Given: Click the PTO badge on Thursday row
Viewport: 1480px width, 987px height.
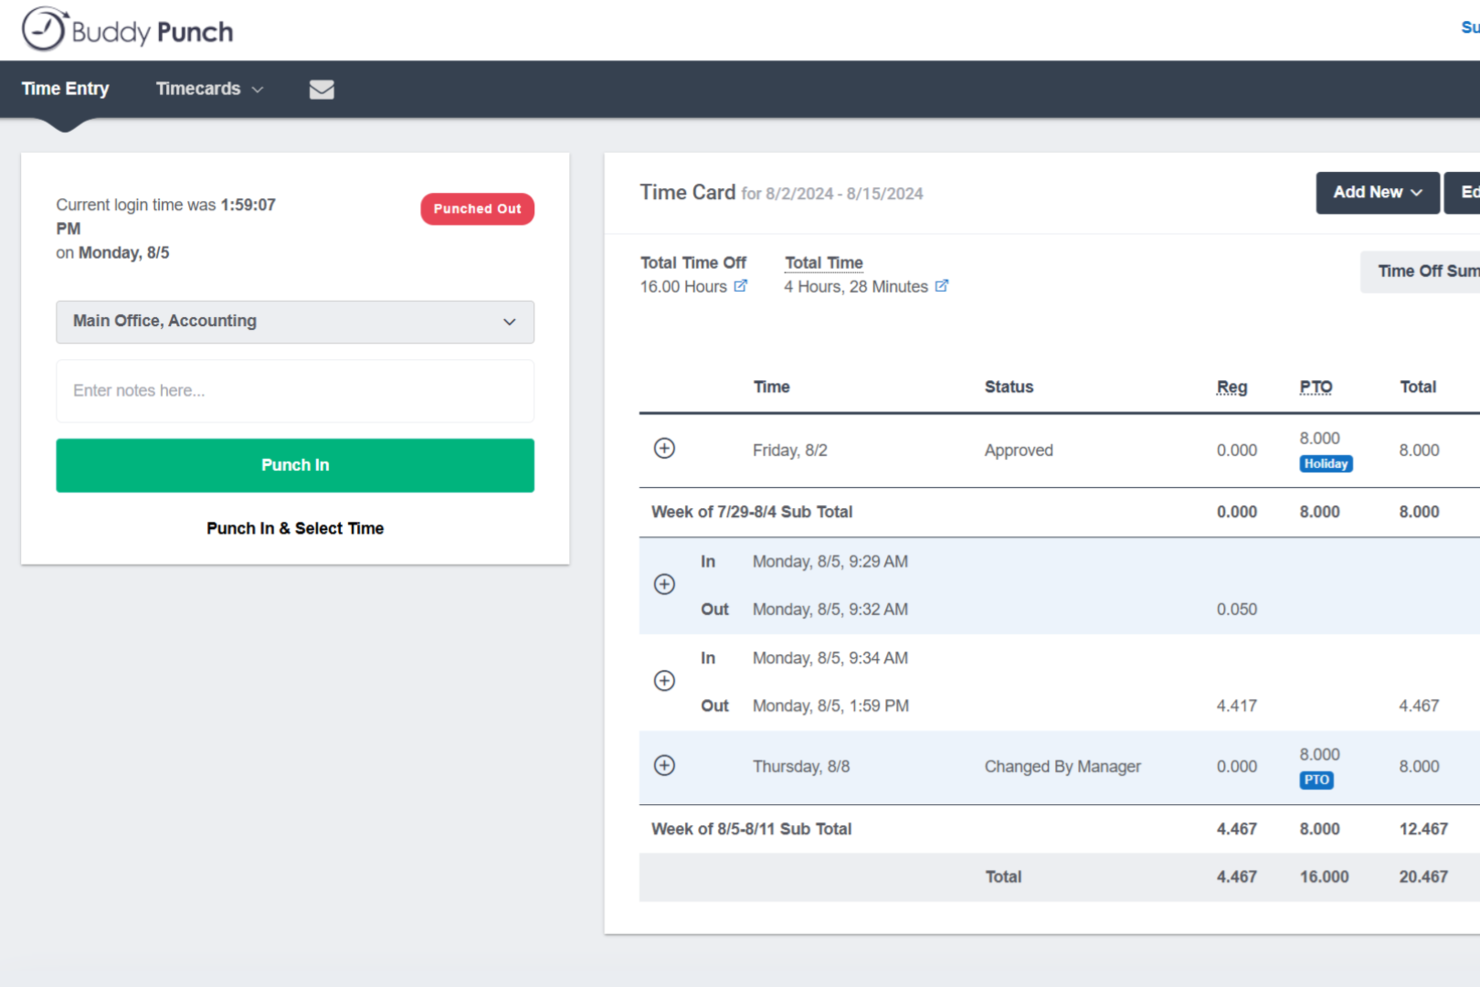Looking at the screenshot, I should (x=1316, y=780).
